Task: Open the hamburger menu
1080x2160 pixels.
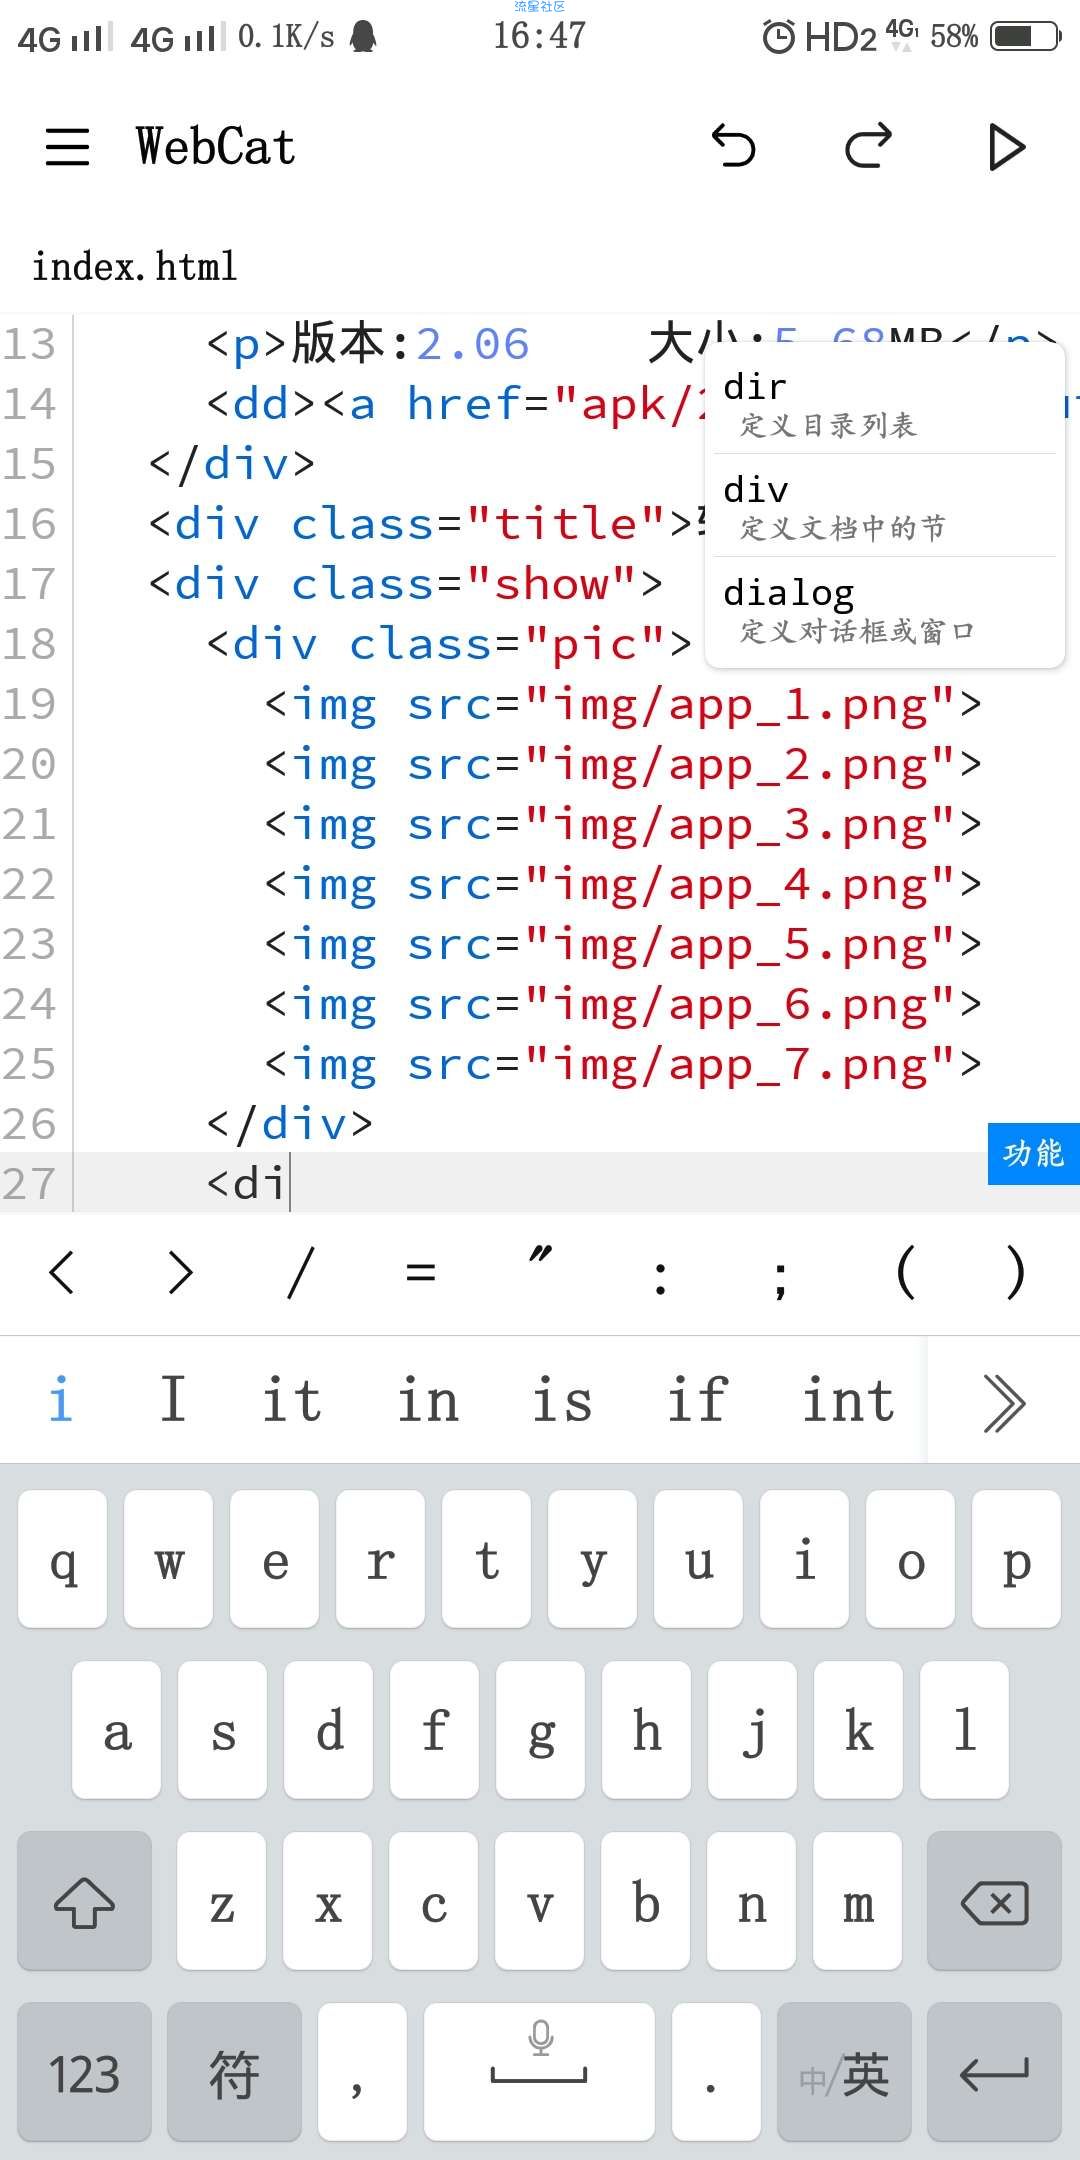Action: (67, 147)
